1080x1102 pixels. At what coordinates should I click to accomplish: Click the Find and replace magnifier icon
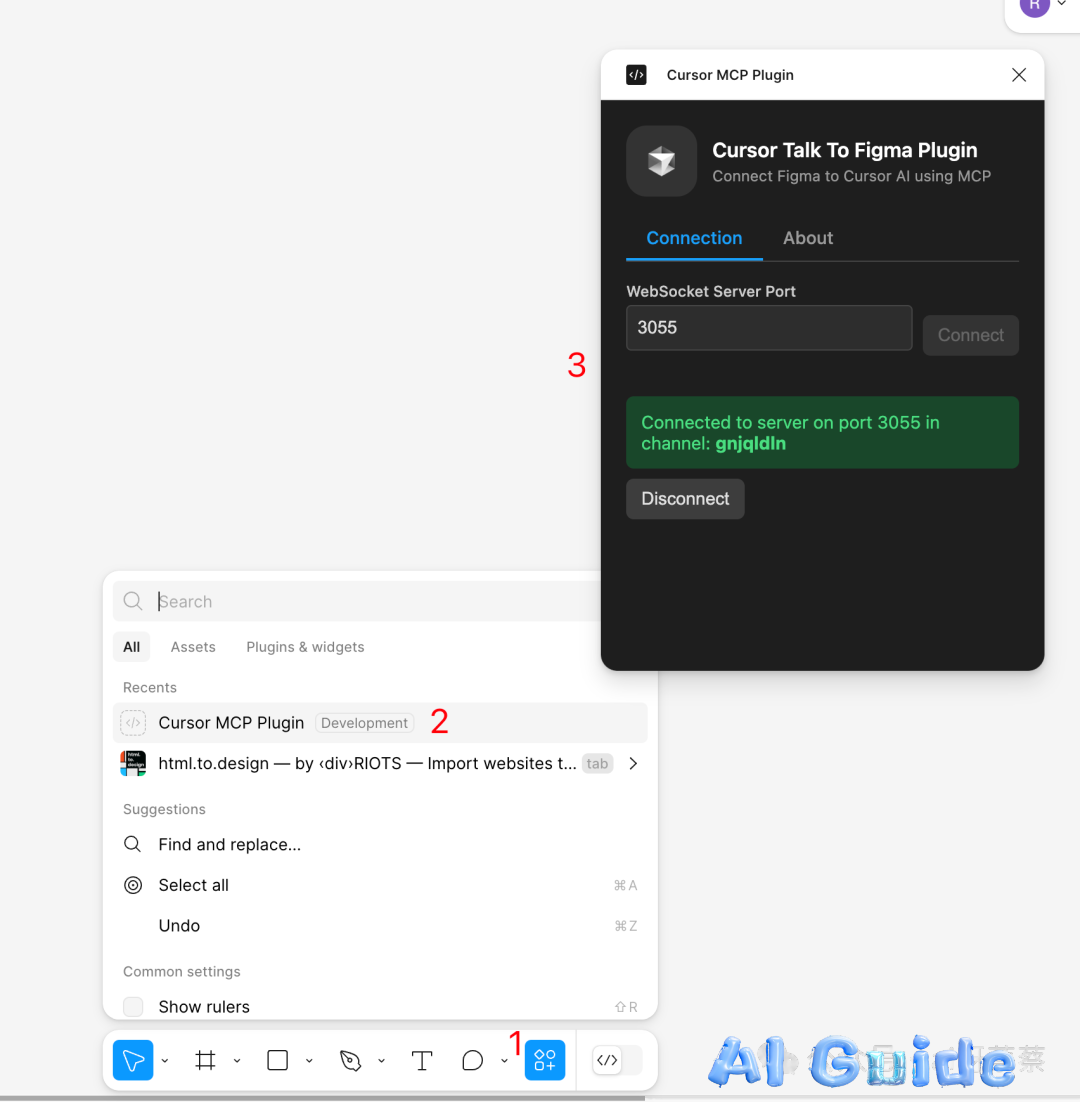coord(132,844)
